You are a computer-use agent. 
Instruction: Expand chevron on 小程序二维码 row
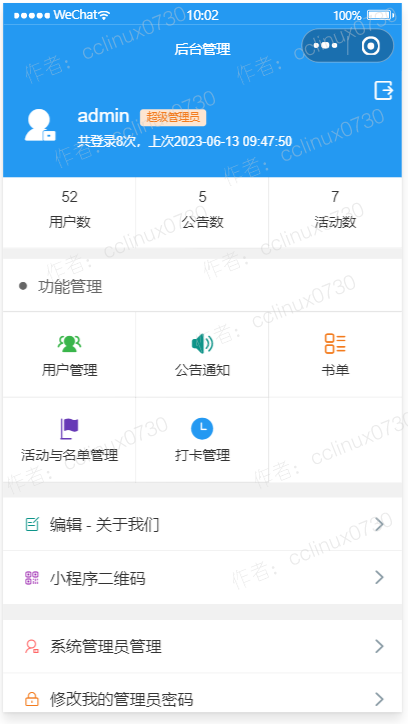[379, 578]
